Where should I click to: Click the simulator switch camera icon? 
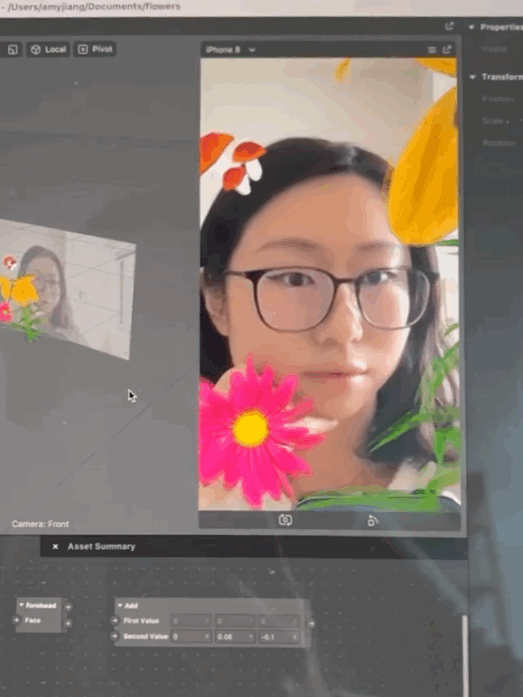point(285,520)
